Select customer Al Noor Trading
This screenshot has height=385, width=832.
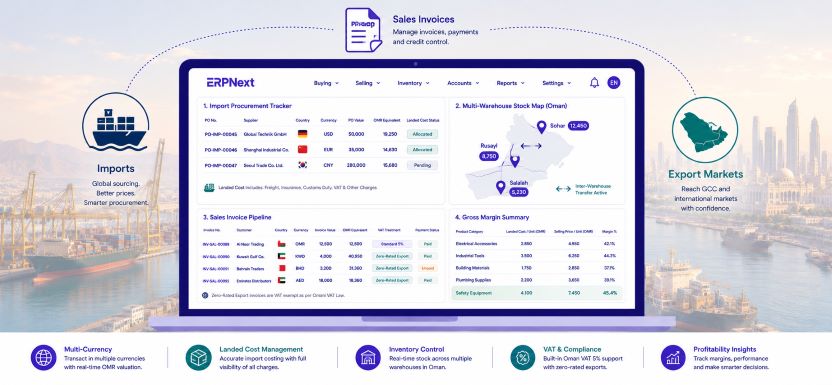pos(250,244)
